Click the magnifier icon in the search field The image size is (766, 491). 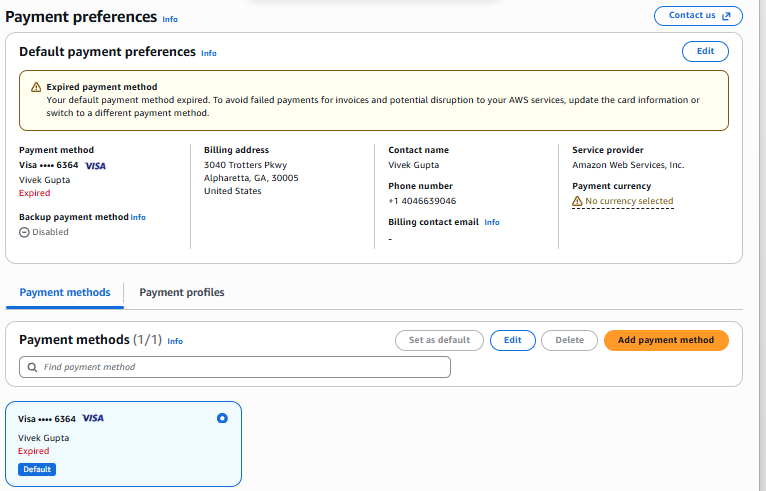32,367
